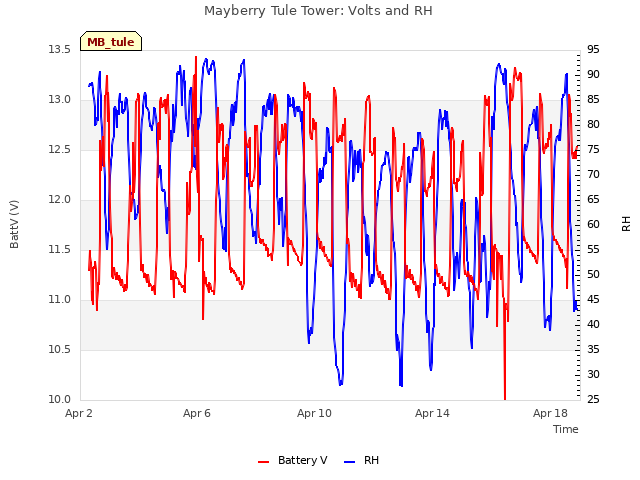Click the 'Apr 14' x-axis tick label
640x480 pixels.
tap(432, 413)
